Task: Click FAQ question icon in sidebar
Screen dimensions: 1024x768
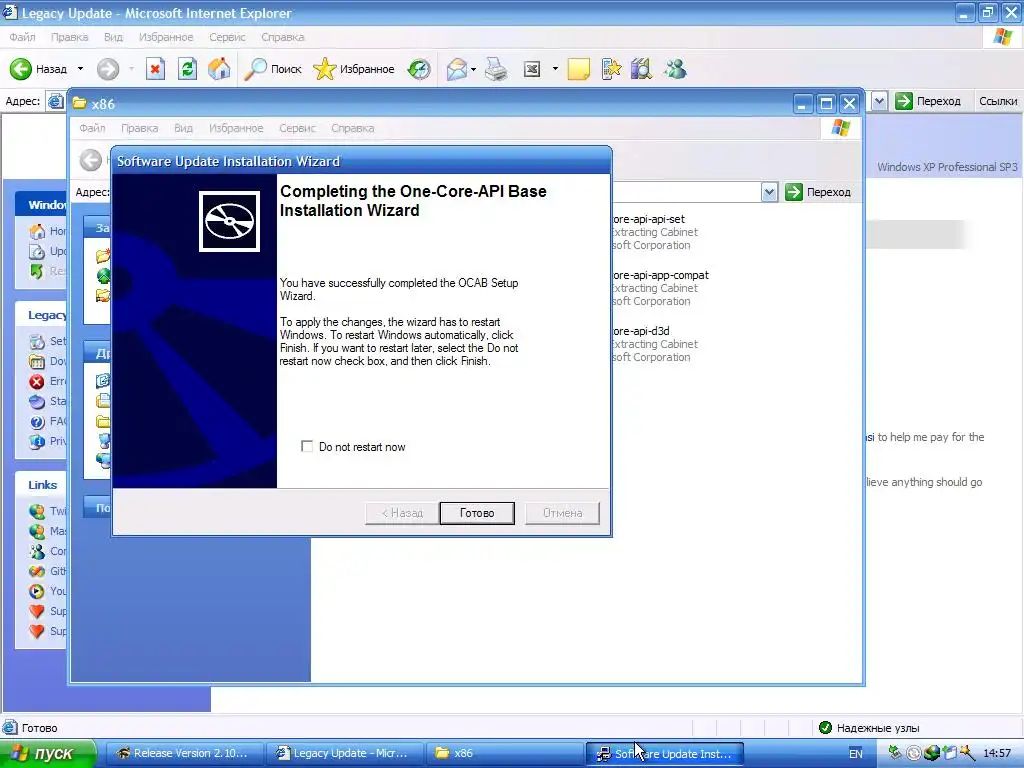Action: tap(37, 422)
